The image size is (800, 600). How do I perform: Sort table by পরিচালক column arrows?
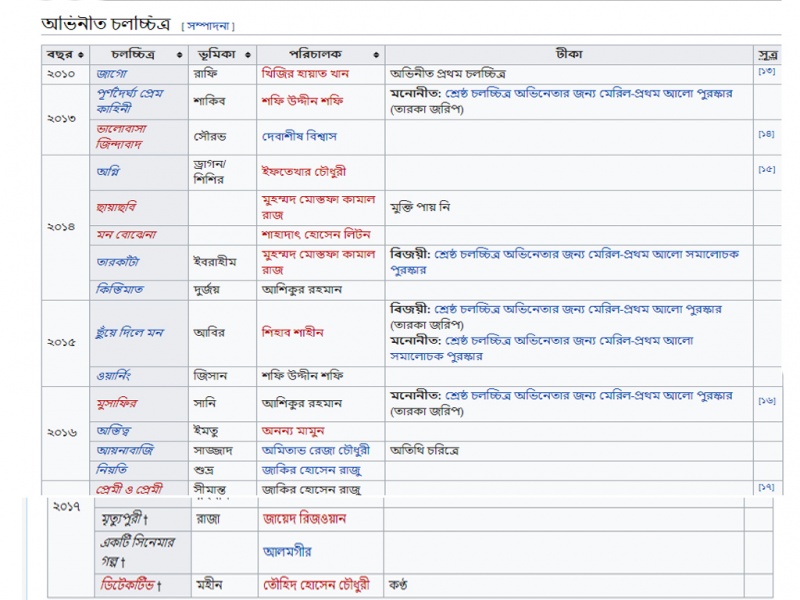point(376,55)
